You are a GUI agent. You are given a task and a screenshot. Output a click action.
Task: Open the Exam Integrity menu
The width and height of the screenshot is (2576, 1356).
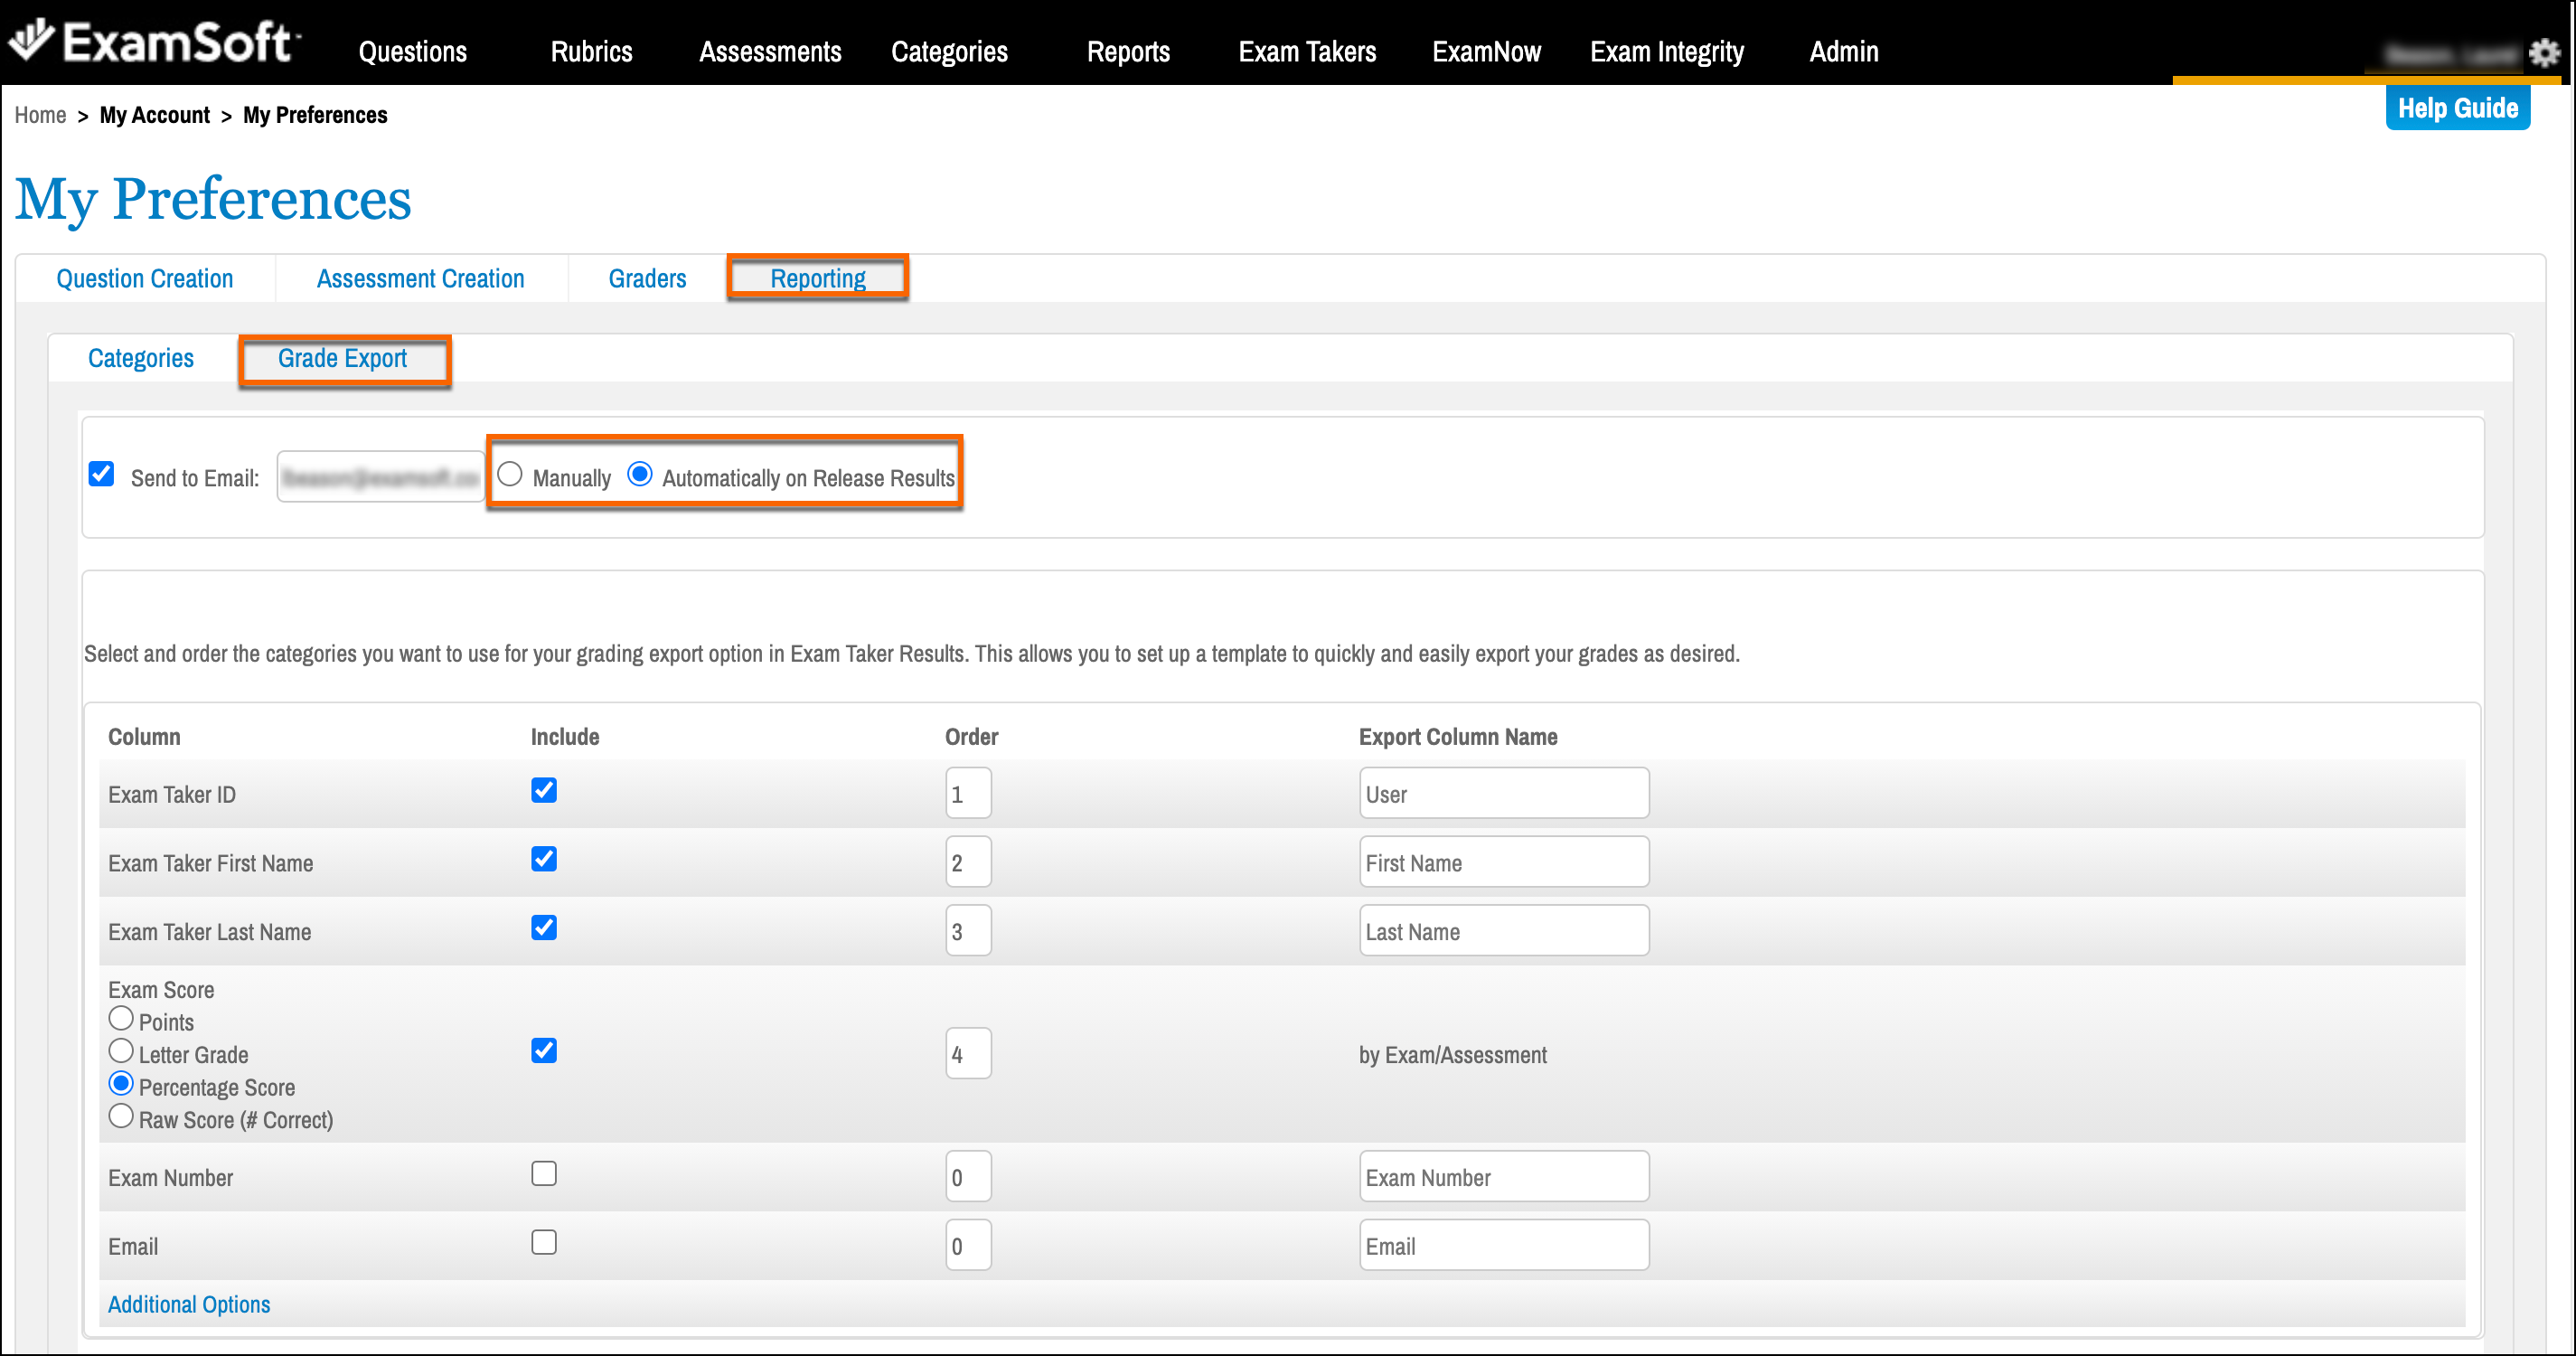pyautogui.click(x=1666, y=52)
